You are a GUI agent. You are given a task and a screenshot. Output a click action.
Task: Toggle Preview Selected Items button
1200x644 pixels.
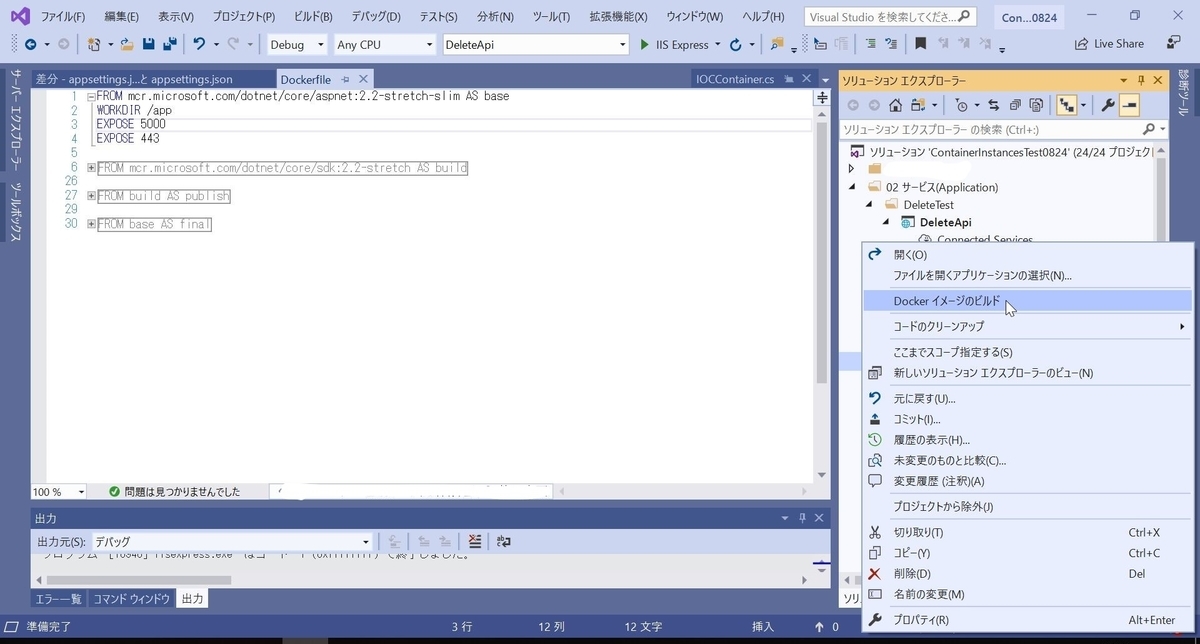pos(1129,105)
